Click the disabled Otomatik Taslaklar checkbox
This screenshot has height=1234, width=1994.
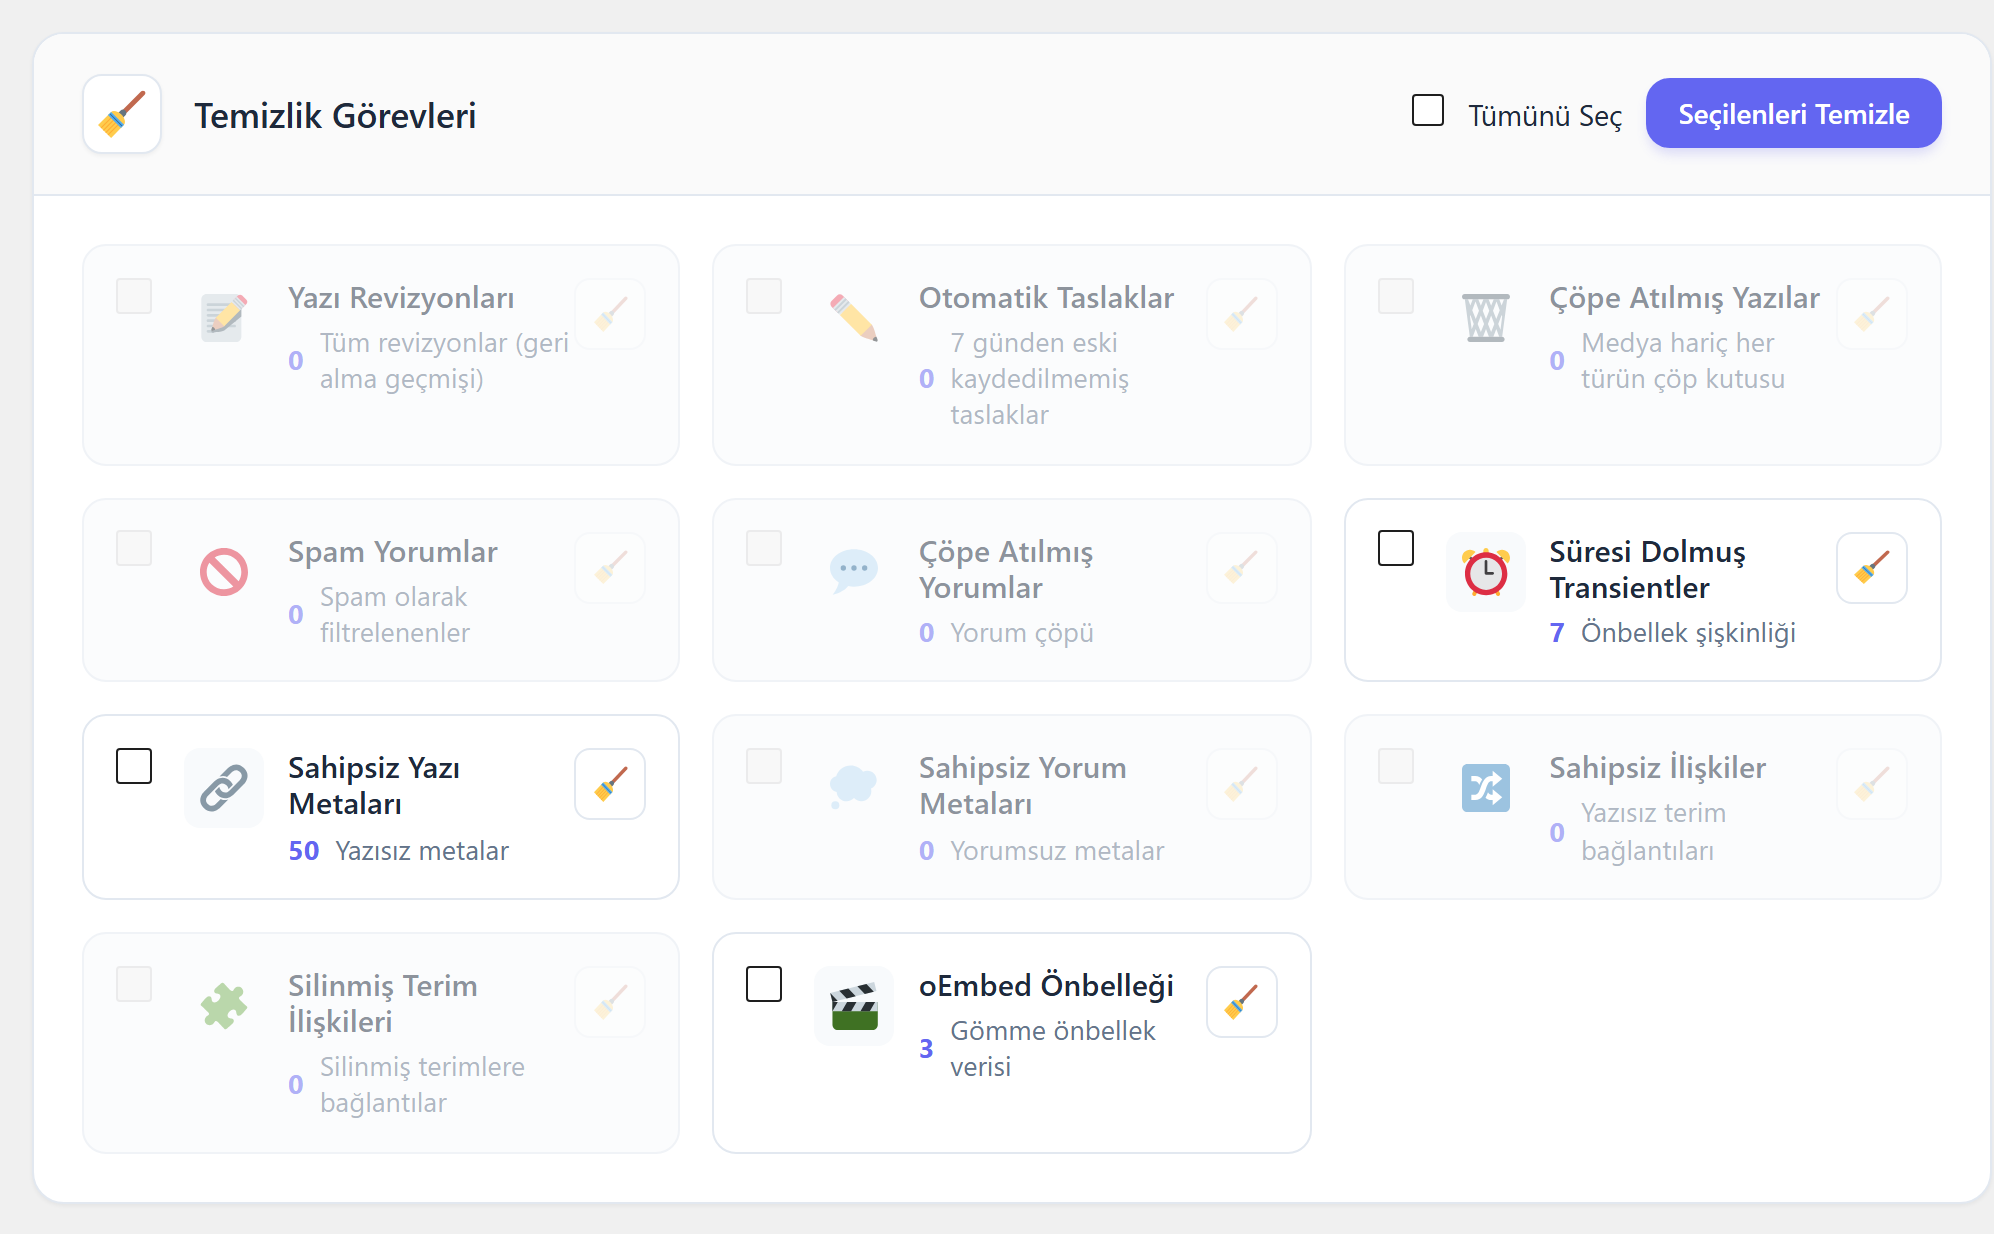tap(764, 296)
